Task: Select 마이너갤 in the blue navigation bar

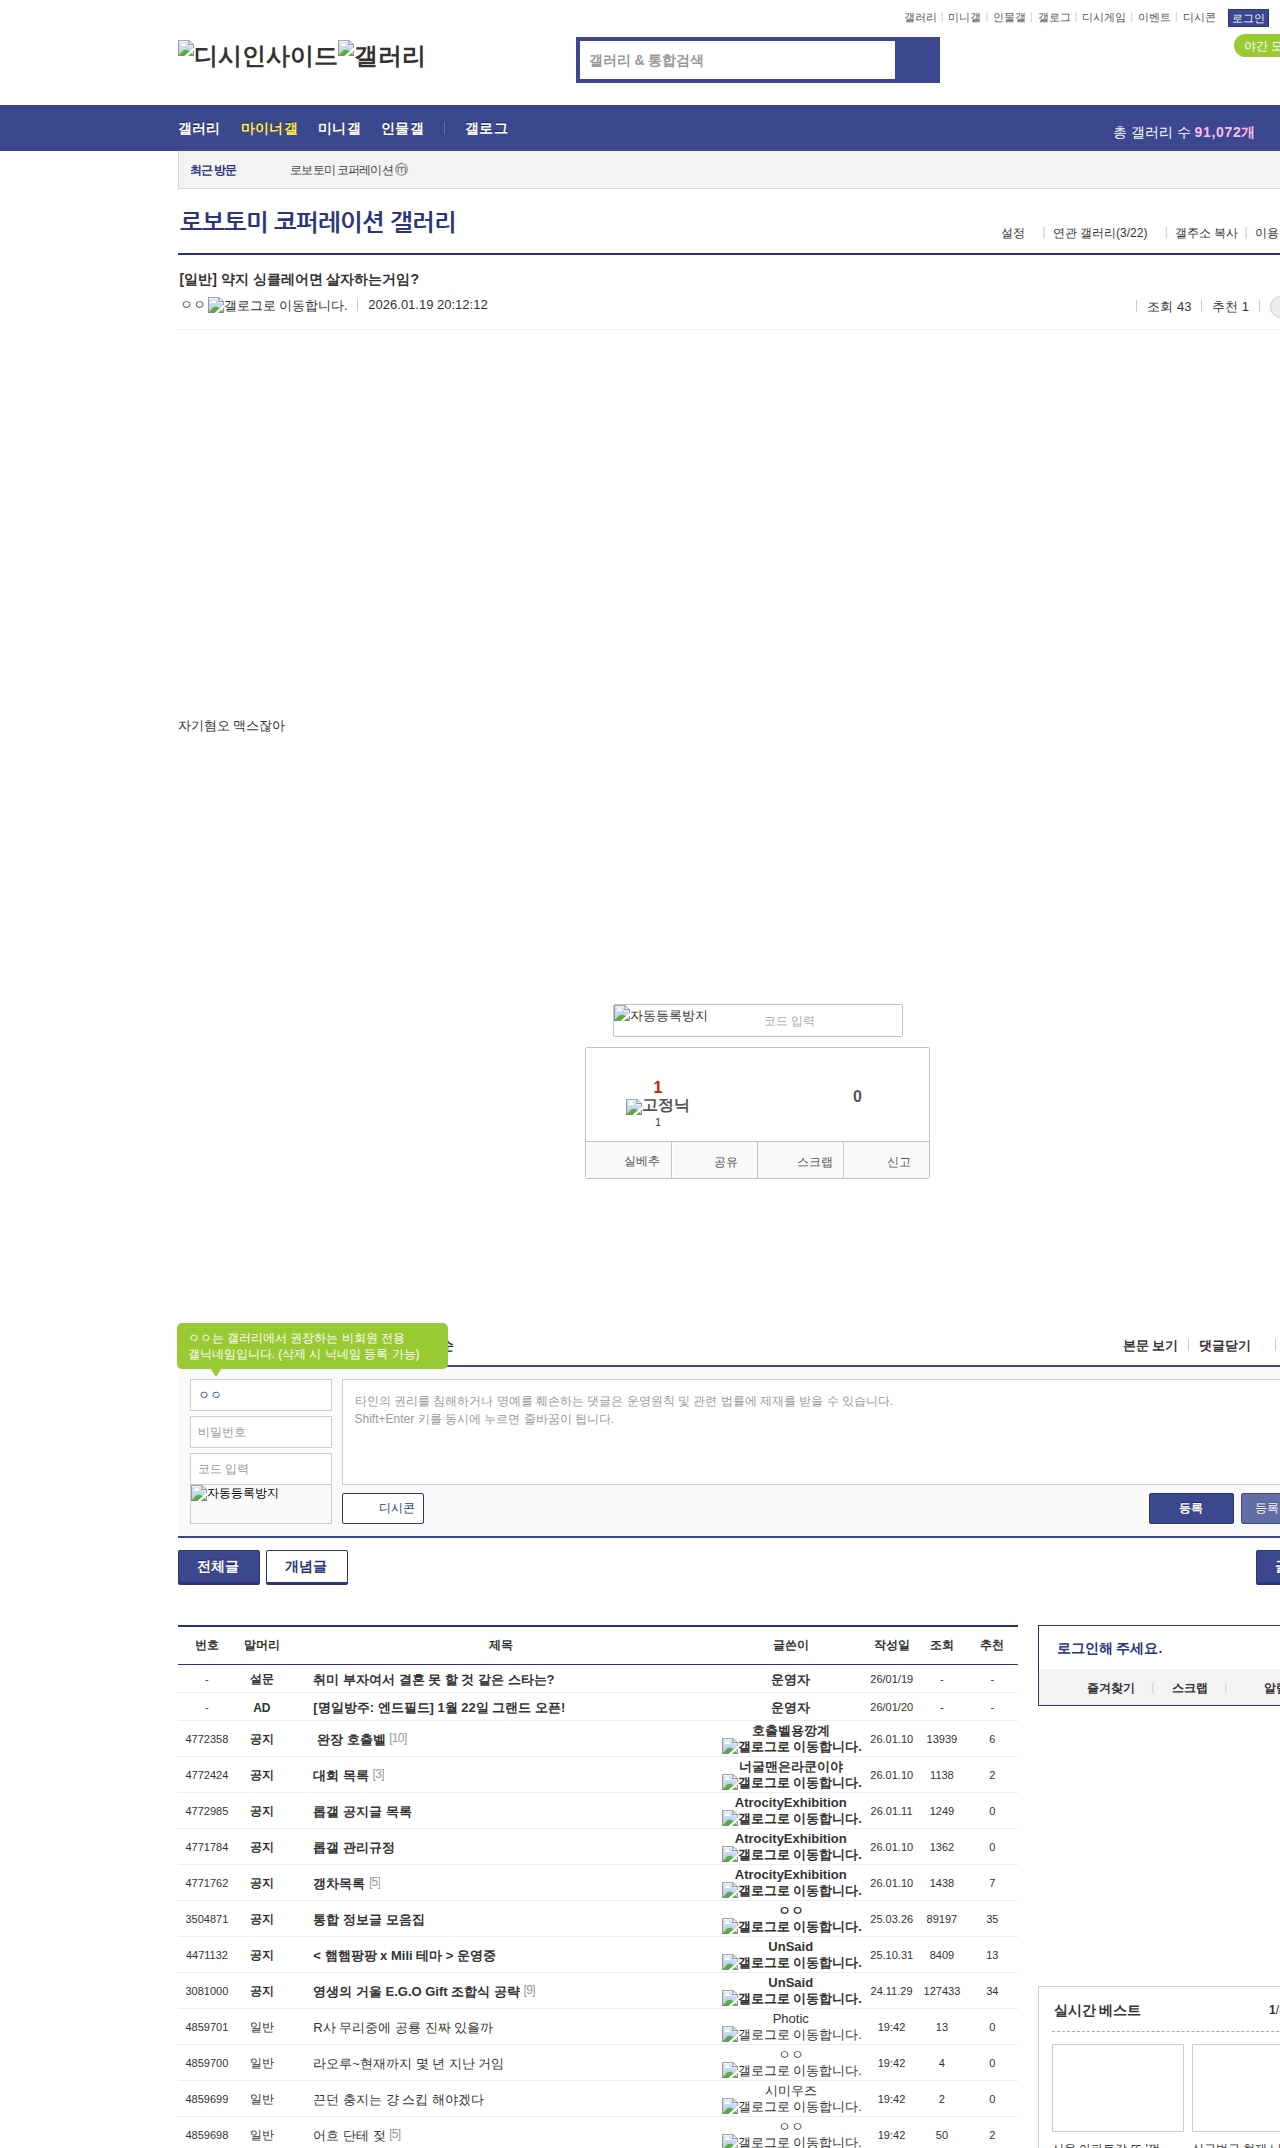Action: tap(269, 129)
